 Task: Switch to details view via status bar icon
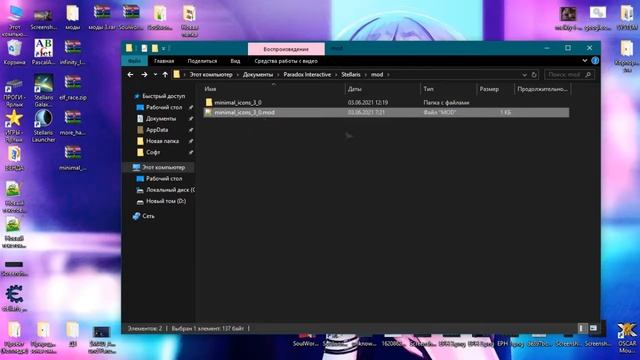582,328
